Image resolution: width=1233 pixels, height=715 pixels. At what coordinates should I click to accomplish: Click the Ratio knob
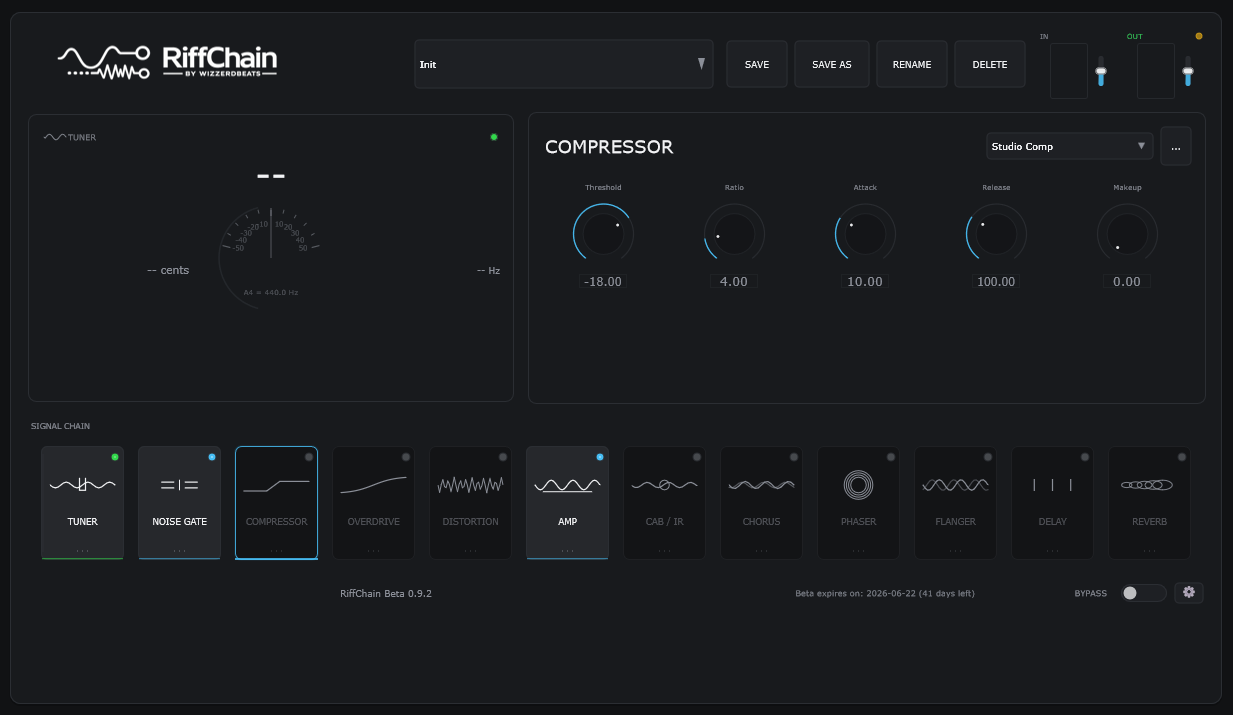click(734, 234)
